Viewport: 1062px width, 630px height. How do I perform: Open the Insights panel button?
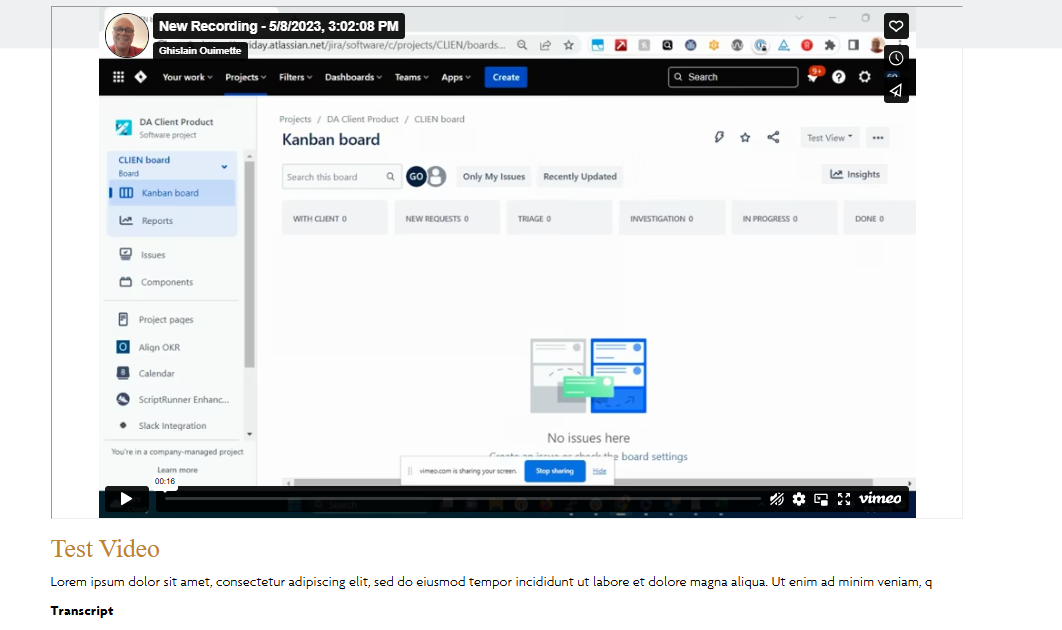click(855, 175)
